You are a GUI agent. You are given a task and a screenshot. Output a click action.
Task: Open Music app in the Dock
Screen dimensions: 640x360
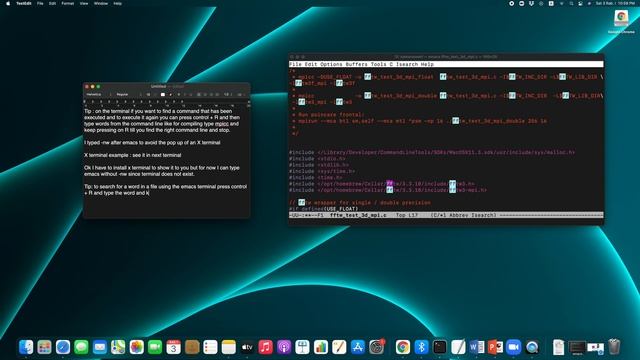point(266,347)
